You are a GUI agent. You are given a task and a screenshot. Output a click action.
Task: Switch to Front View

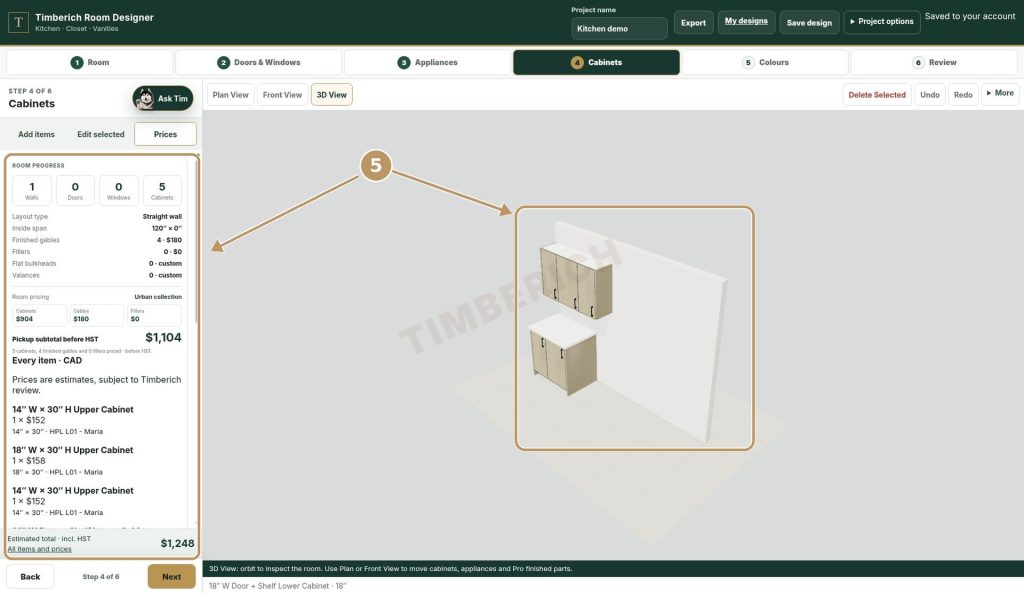coord(282,95)
